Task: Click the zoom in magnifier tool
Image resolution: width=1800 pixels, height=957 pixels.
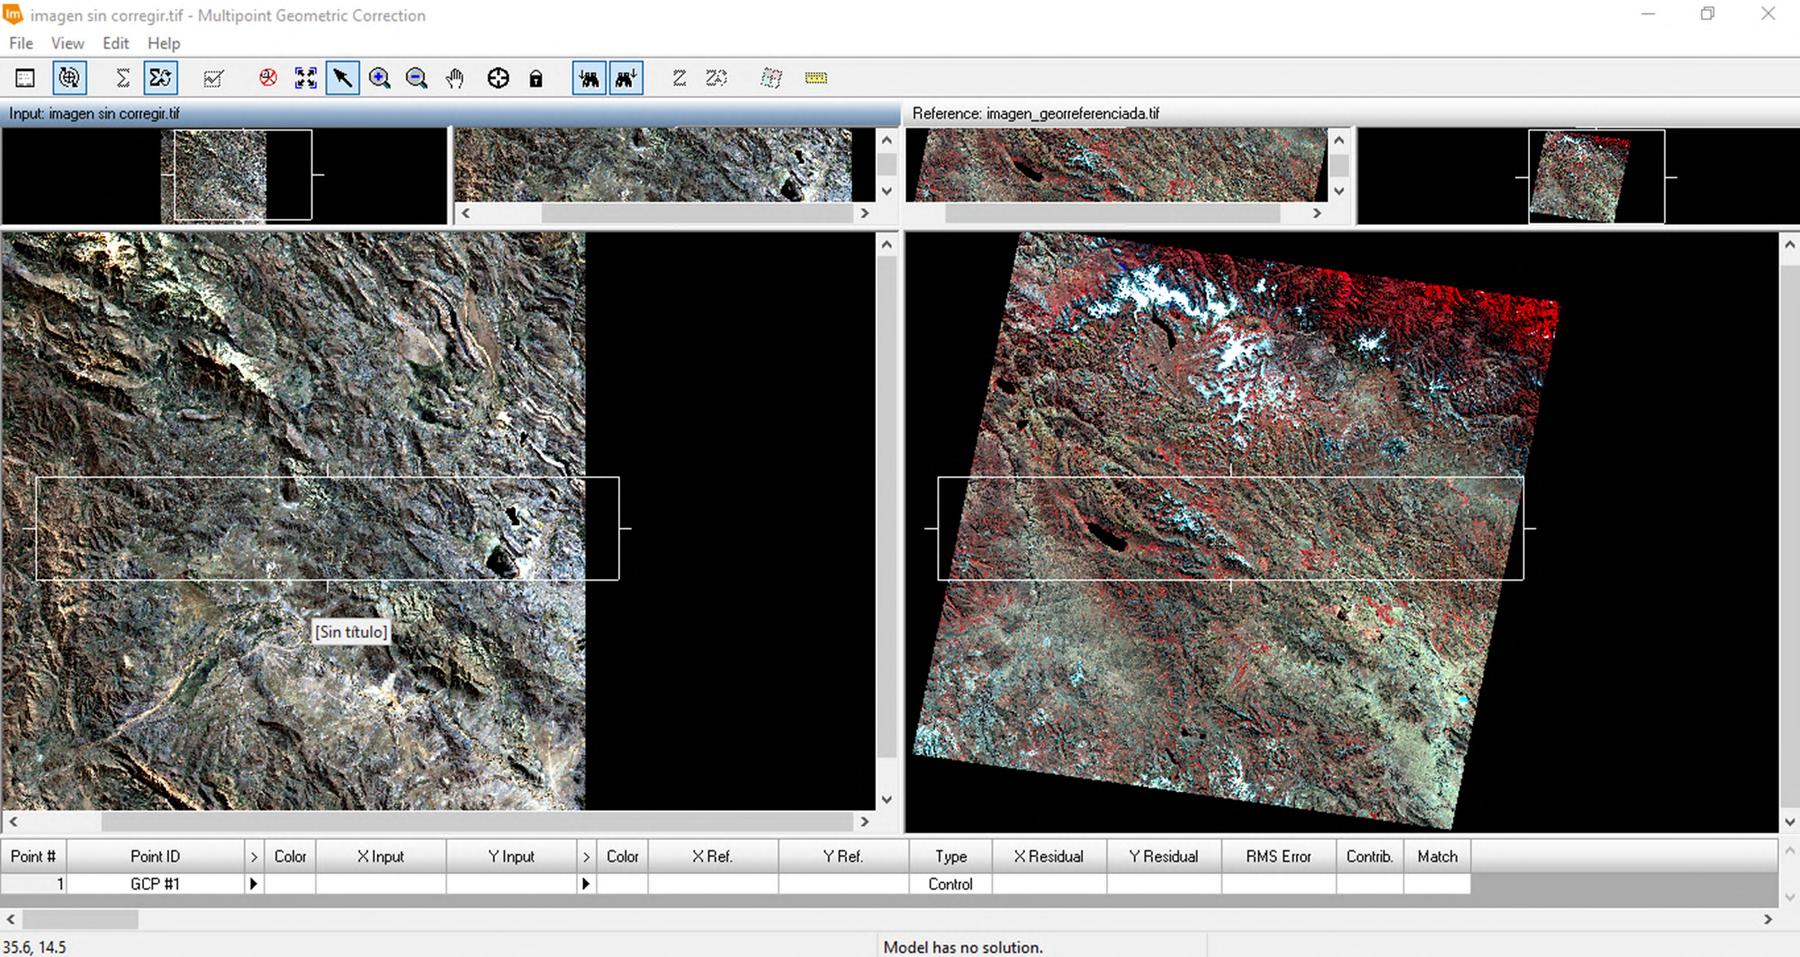Action: tap(379, 78)
